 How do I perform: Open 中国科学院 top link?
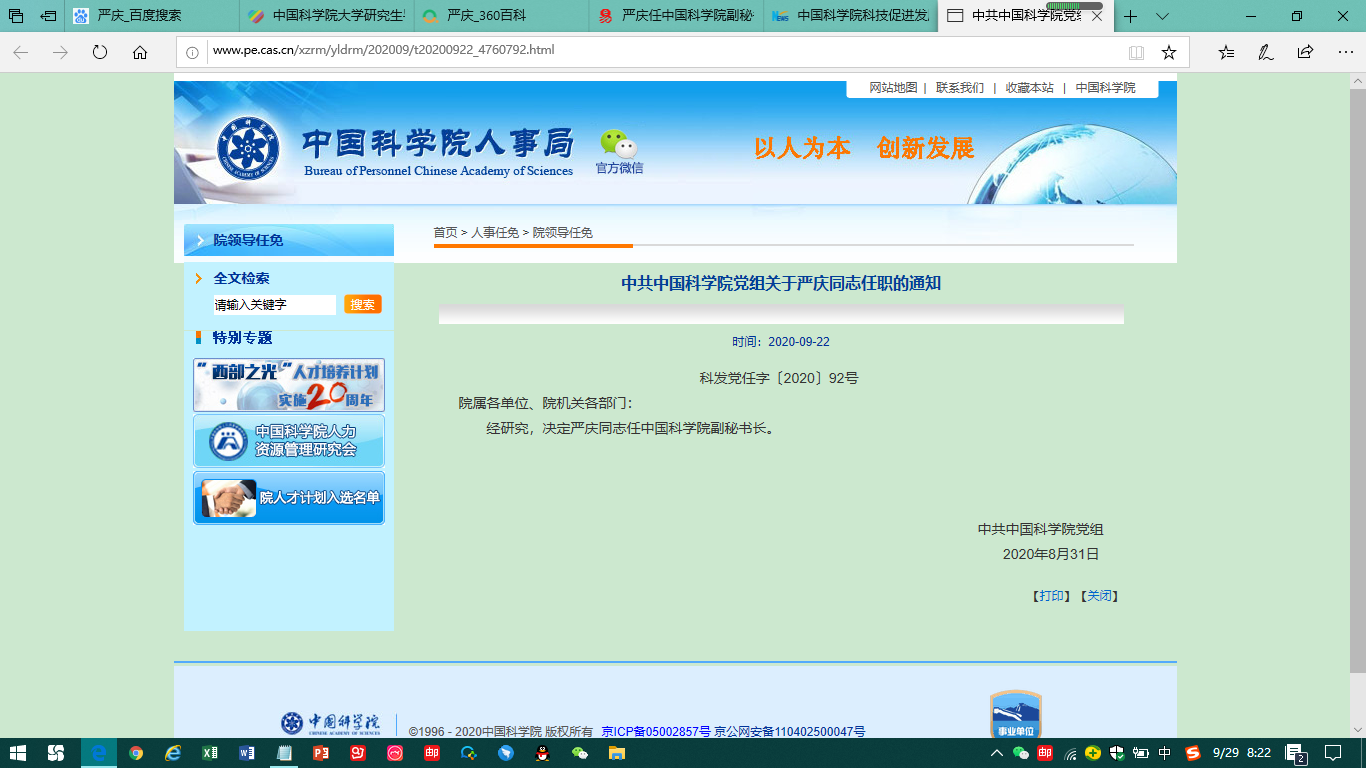coord(1106,88)
